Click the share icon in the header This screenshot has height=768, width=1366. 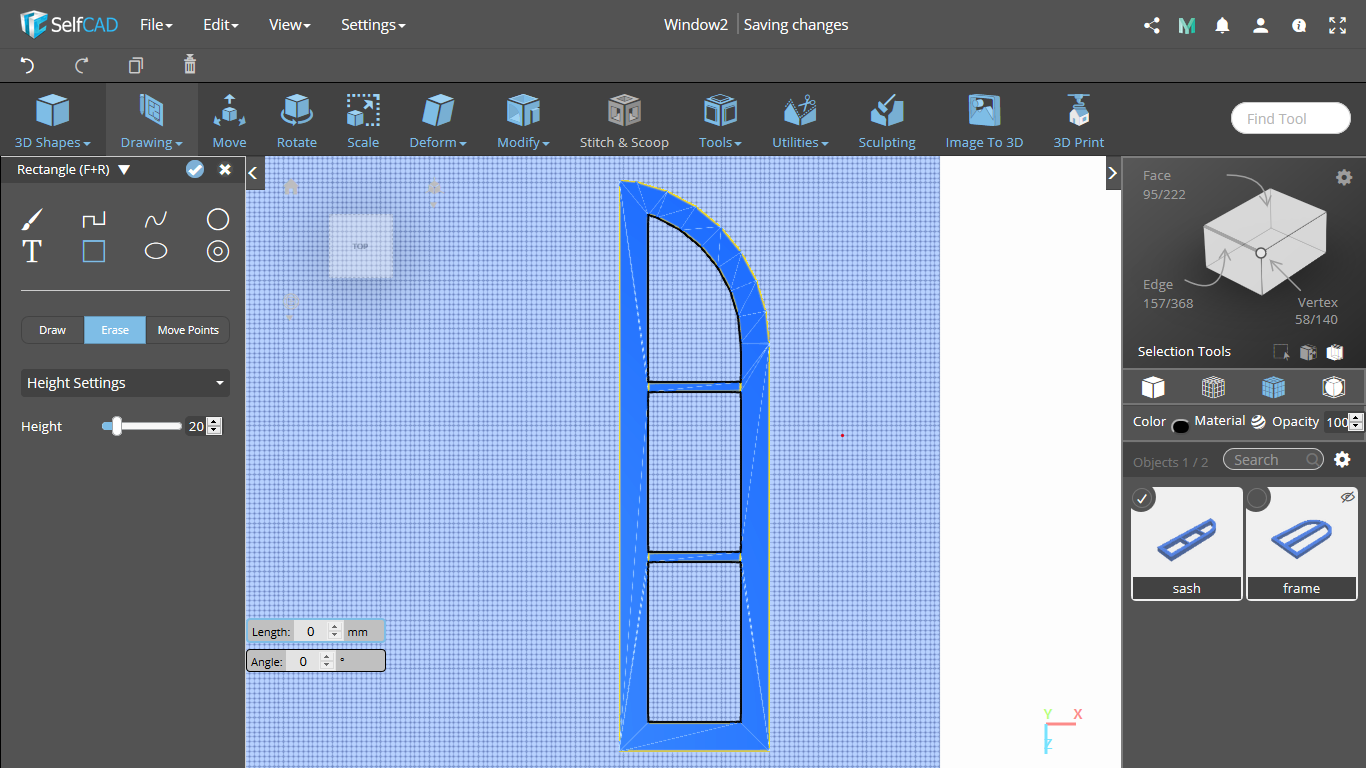tap(1152, 26)
